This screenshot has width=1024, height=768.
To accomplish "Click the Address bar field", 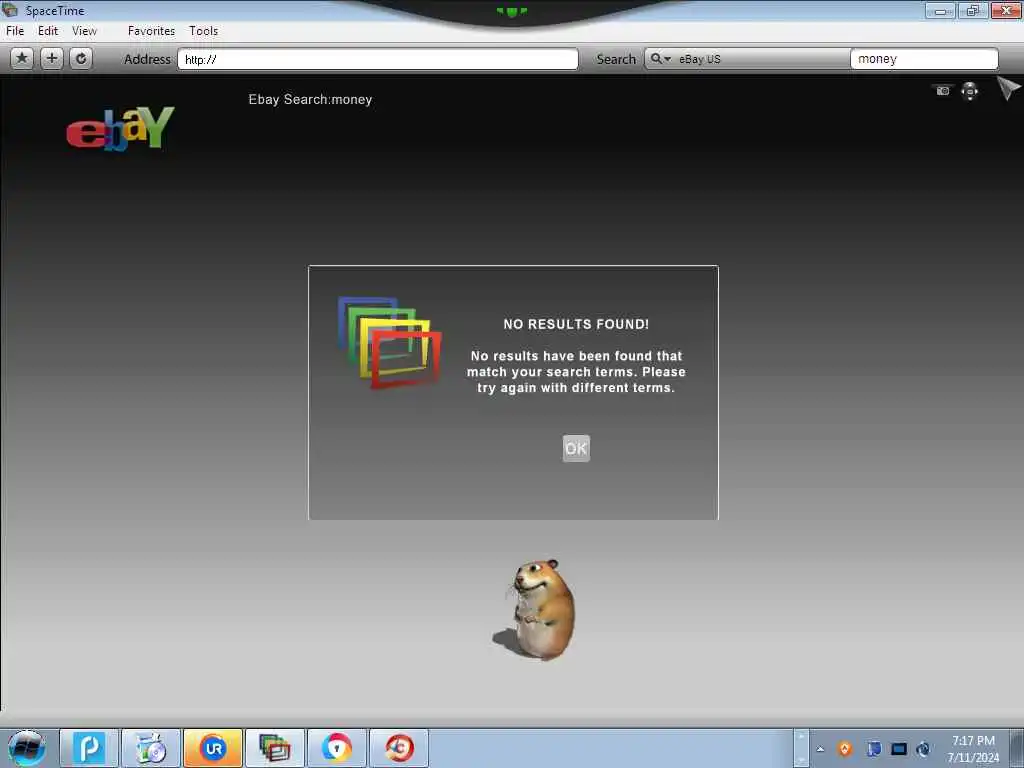I will tap(377, 59).
